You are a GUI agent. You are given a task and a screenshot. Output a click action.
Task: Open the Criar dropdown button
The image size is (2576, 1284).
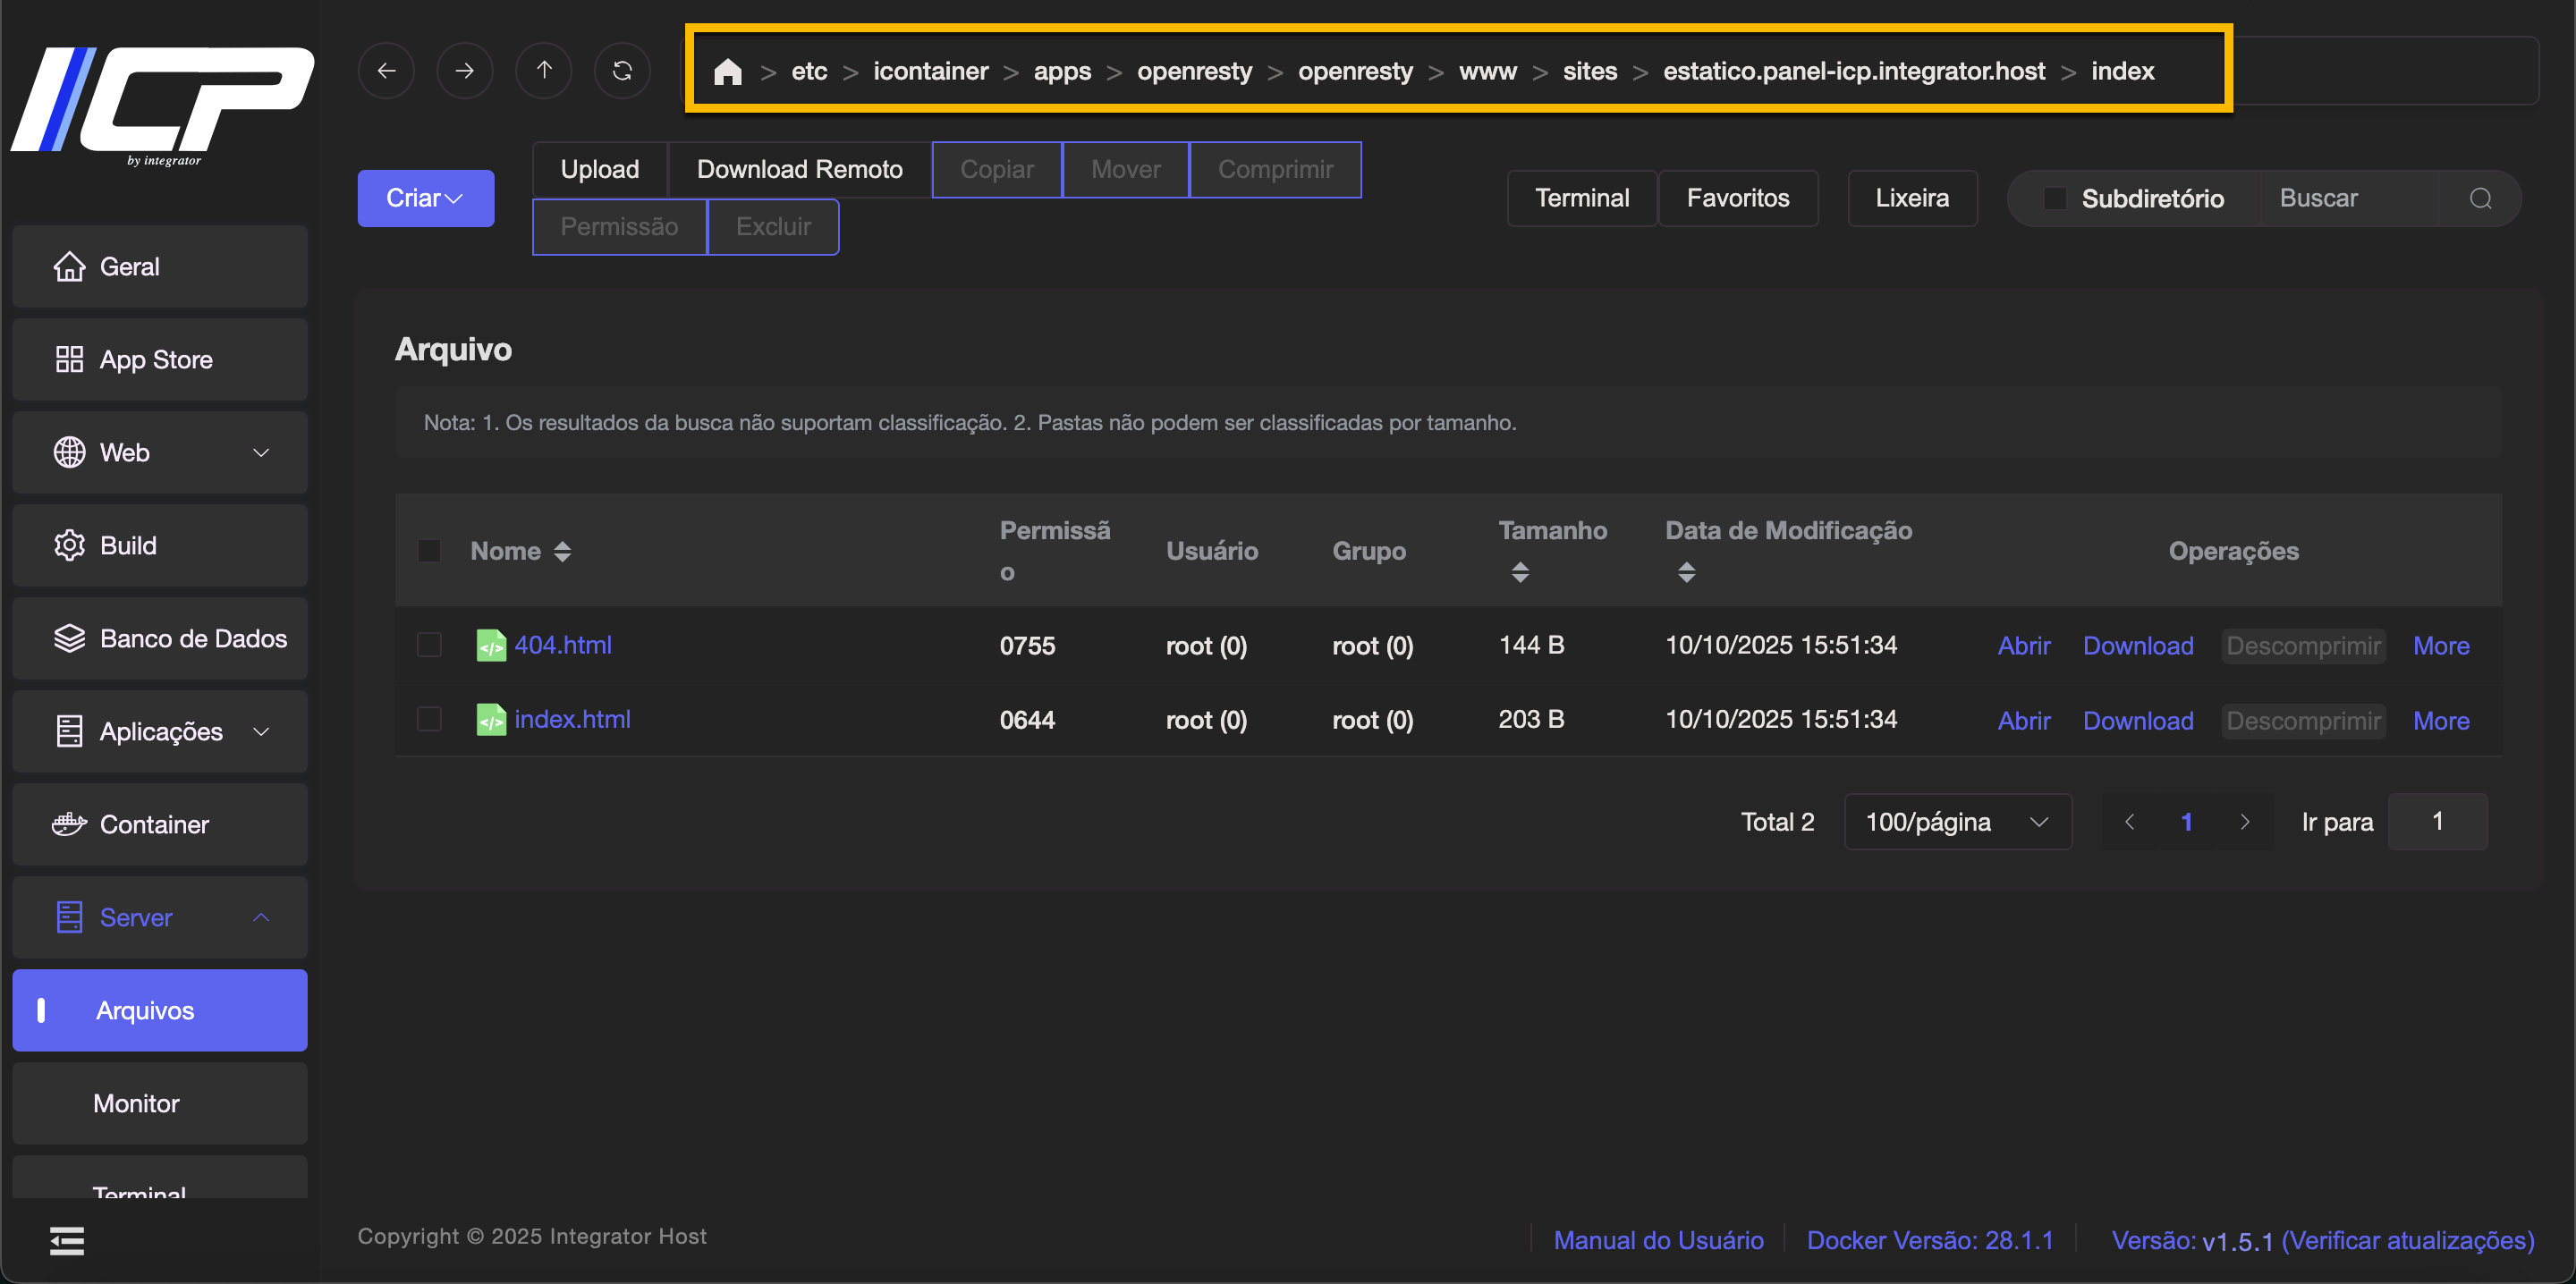(x=425, y=198)
